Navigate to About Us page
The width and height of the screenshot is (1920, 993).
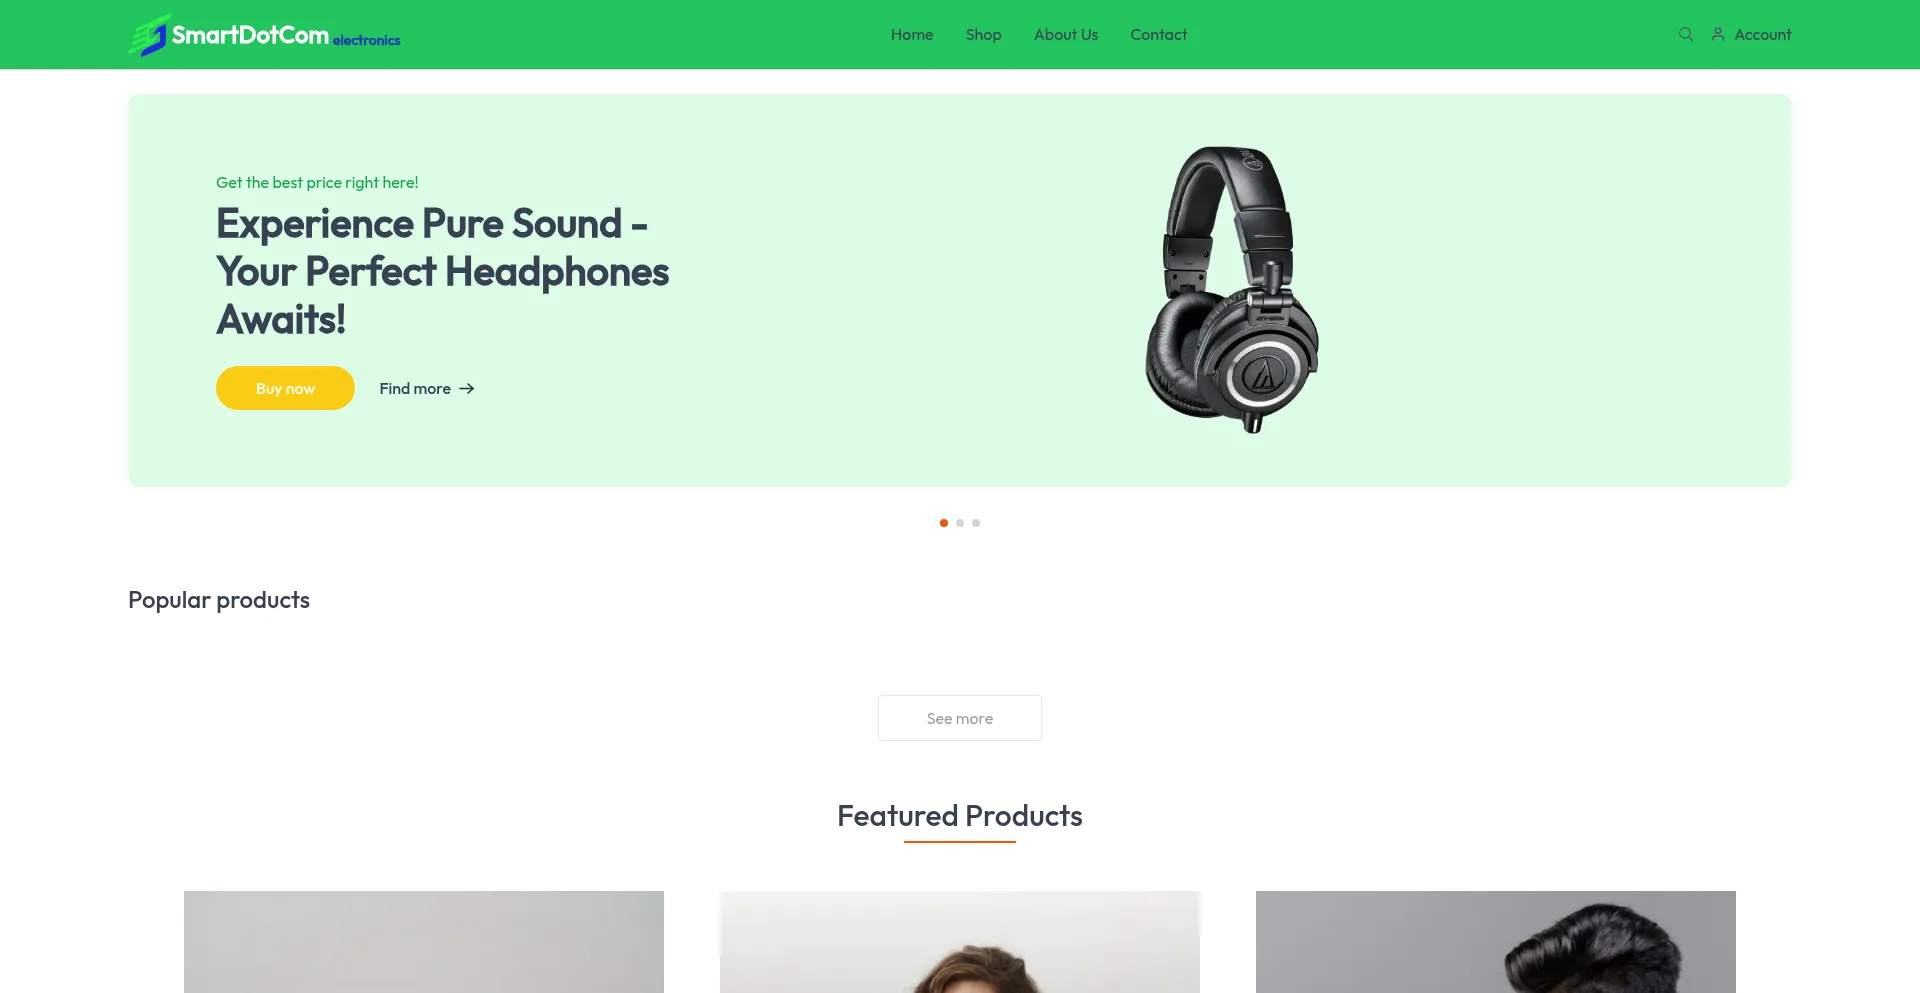click(x=1066, y=34)
